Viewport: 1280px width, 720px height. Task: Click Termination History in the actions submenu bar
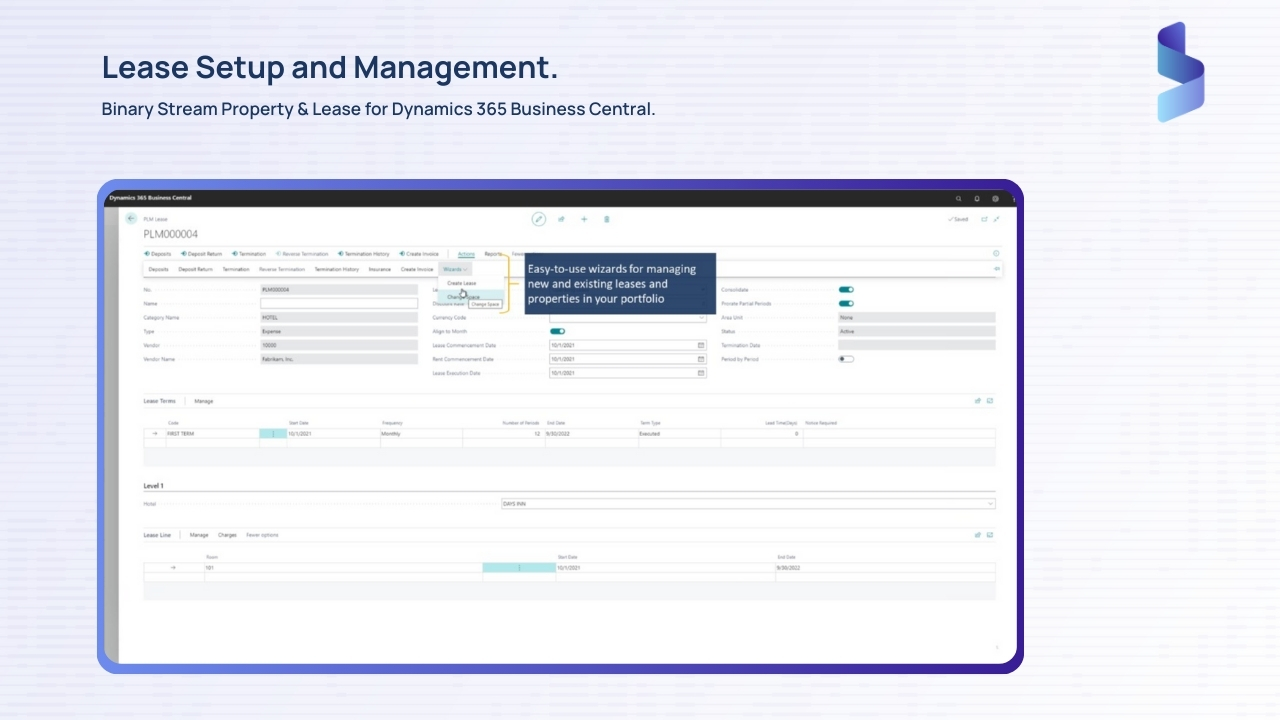[337, 269]
